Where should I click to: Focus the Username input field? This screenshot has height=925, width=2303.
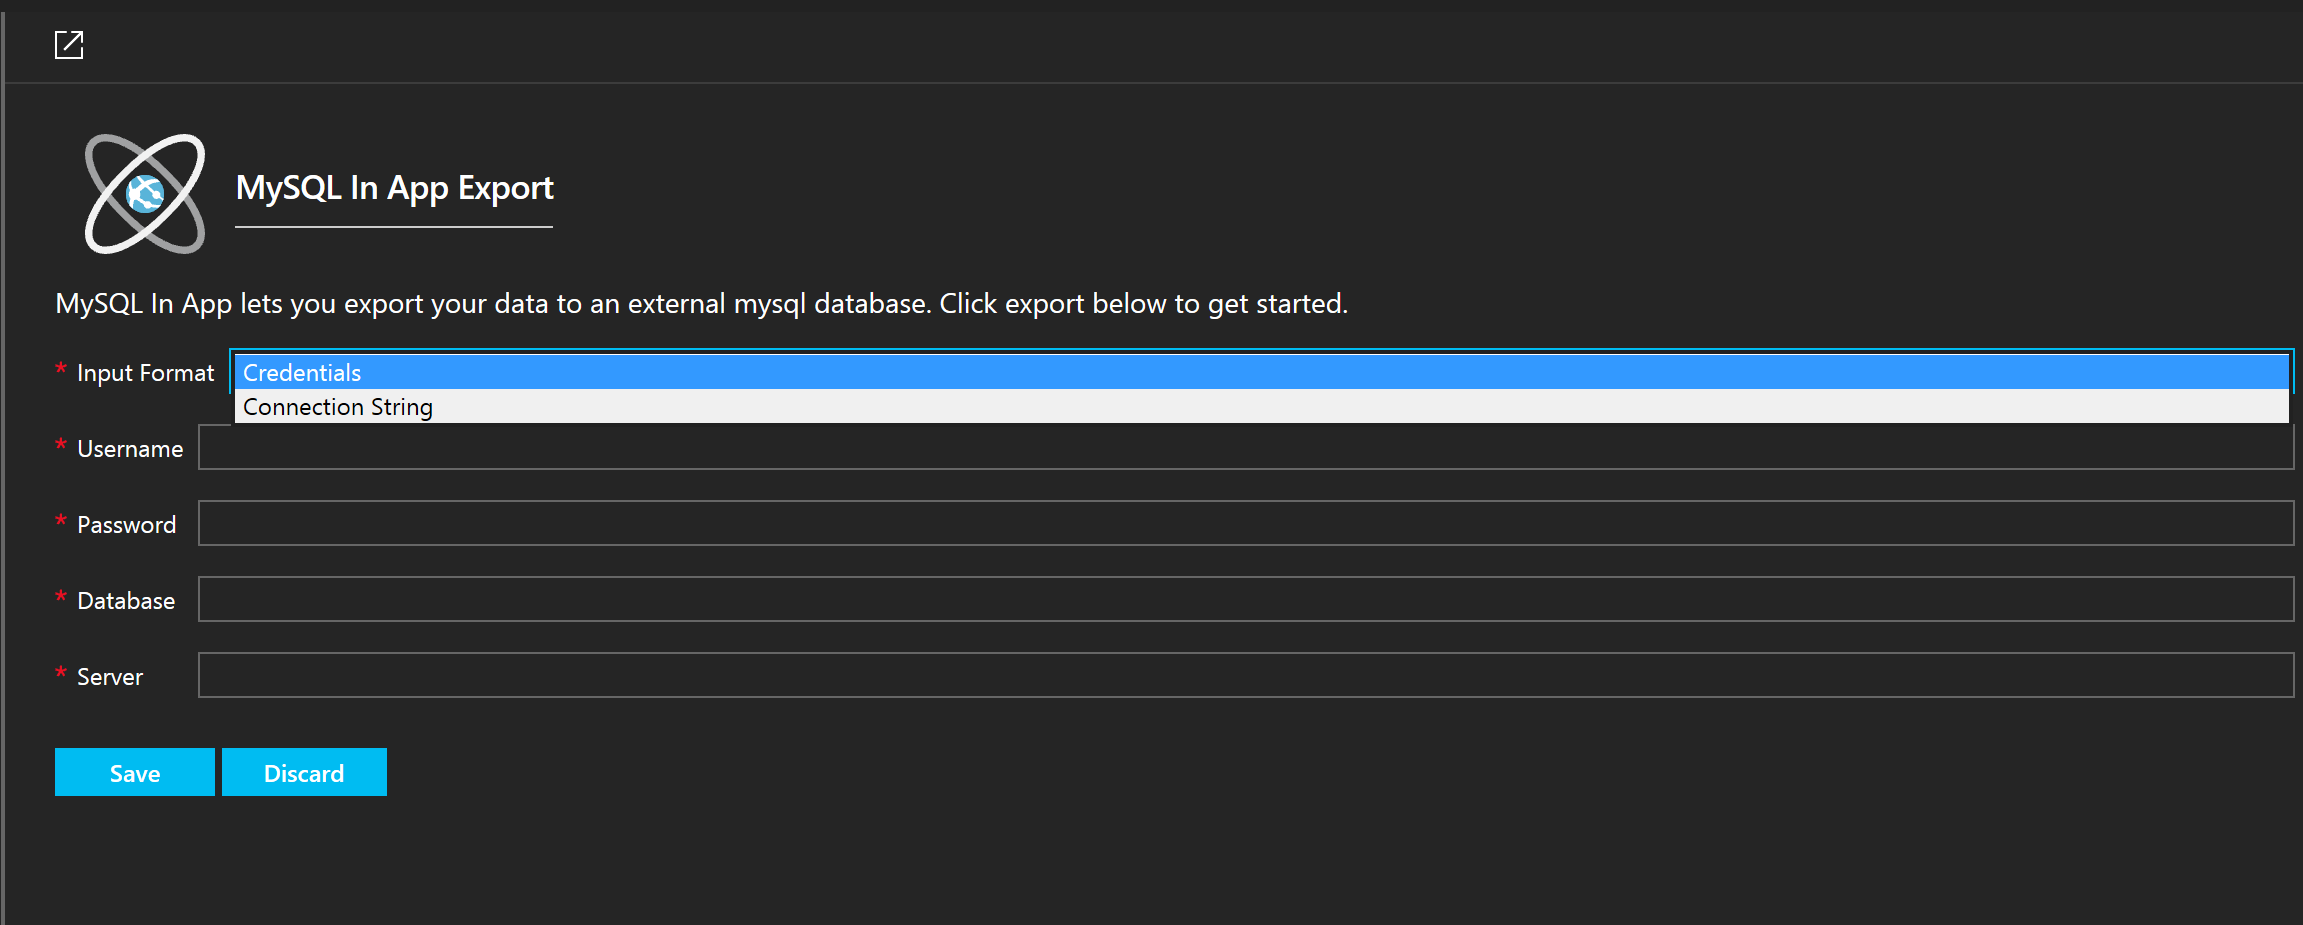coord(1245,449)
